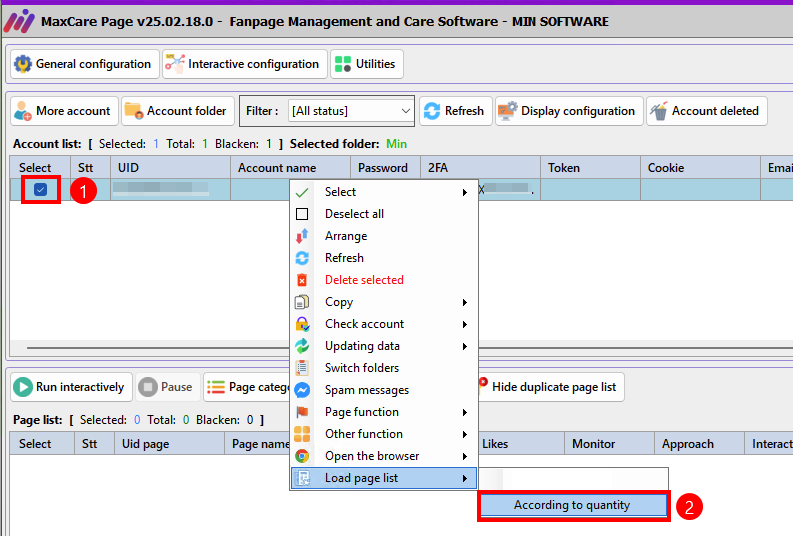The image size is (793, 536).
Task: Click the Switch folders icon
Action: [302, 368]
